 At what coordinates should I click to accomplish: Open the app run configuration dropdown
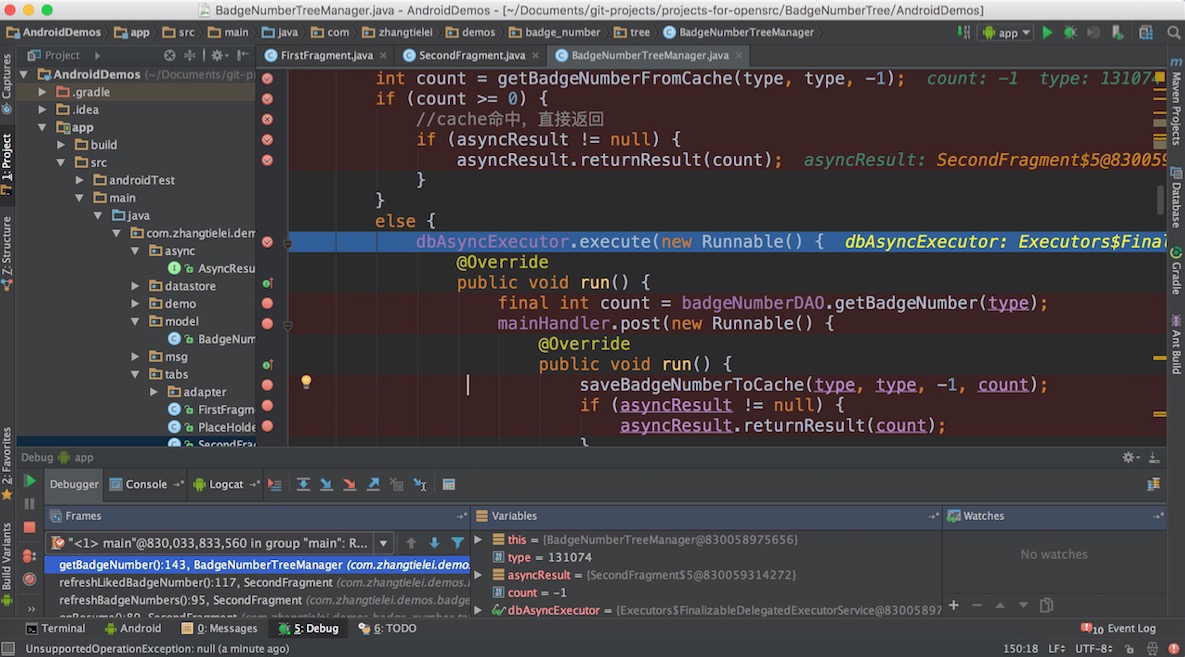click(1006, 33)
